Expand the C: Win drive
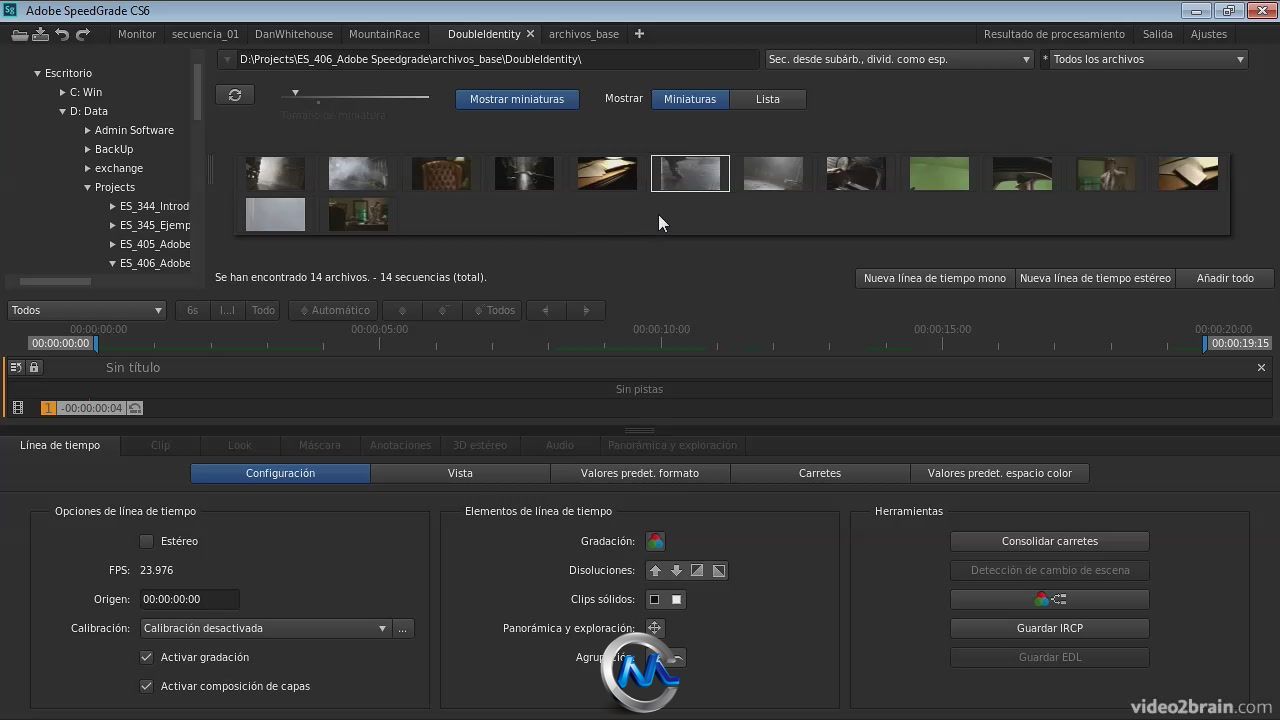The width and height of the screenshot is (1280, 720). coord(62,92)
